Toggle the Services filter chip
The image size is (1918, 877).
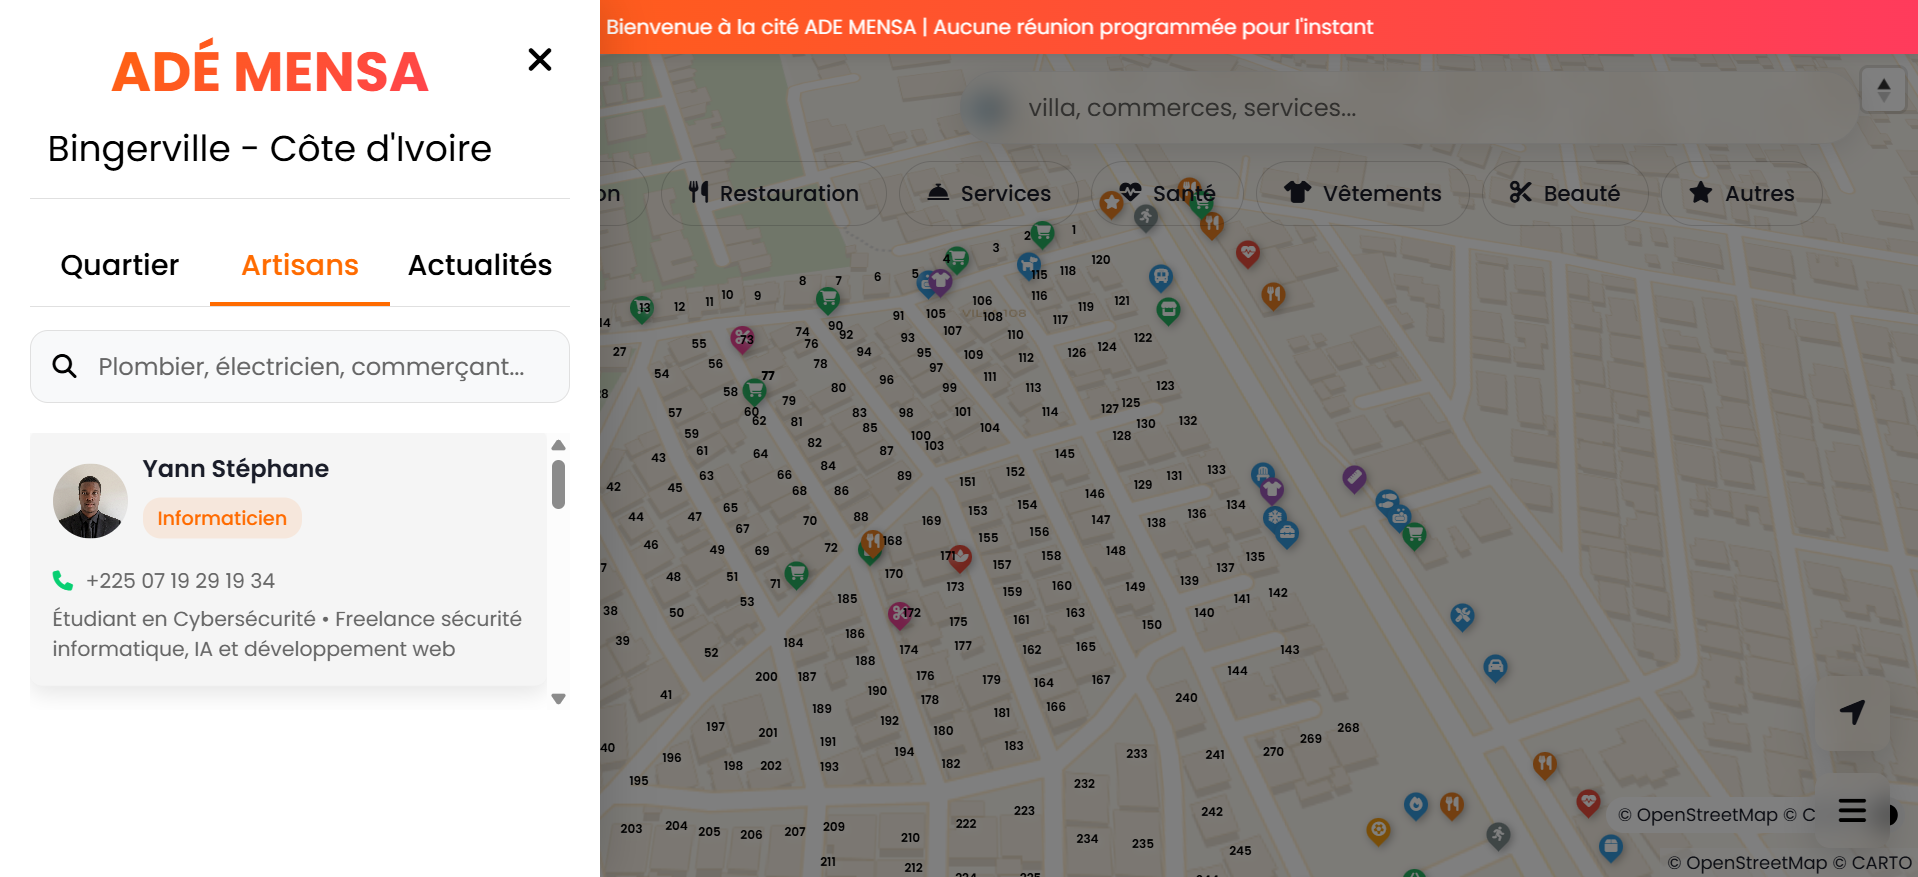pos(990,193)
